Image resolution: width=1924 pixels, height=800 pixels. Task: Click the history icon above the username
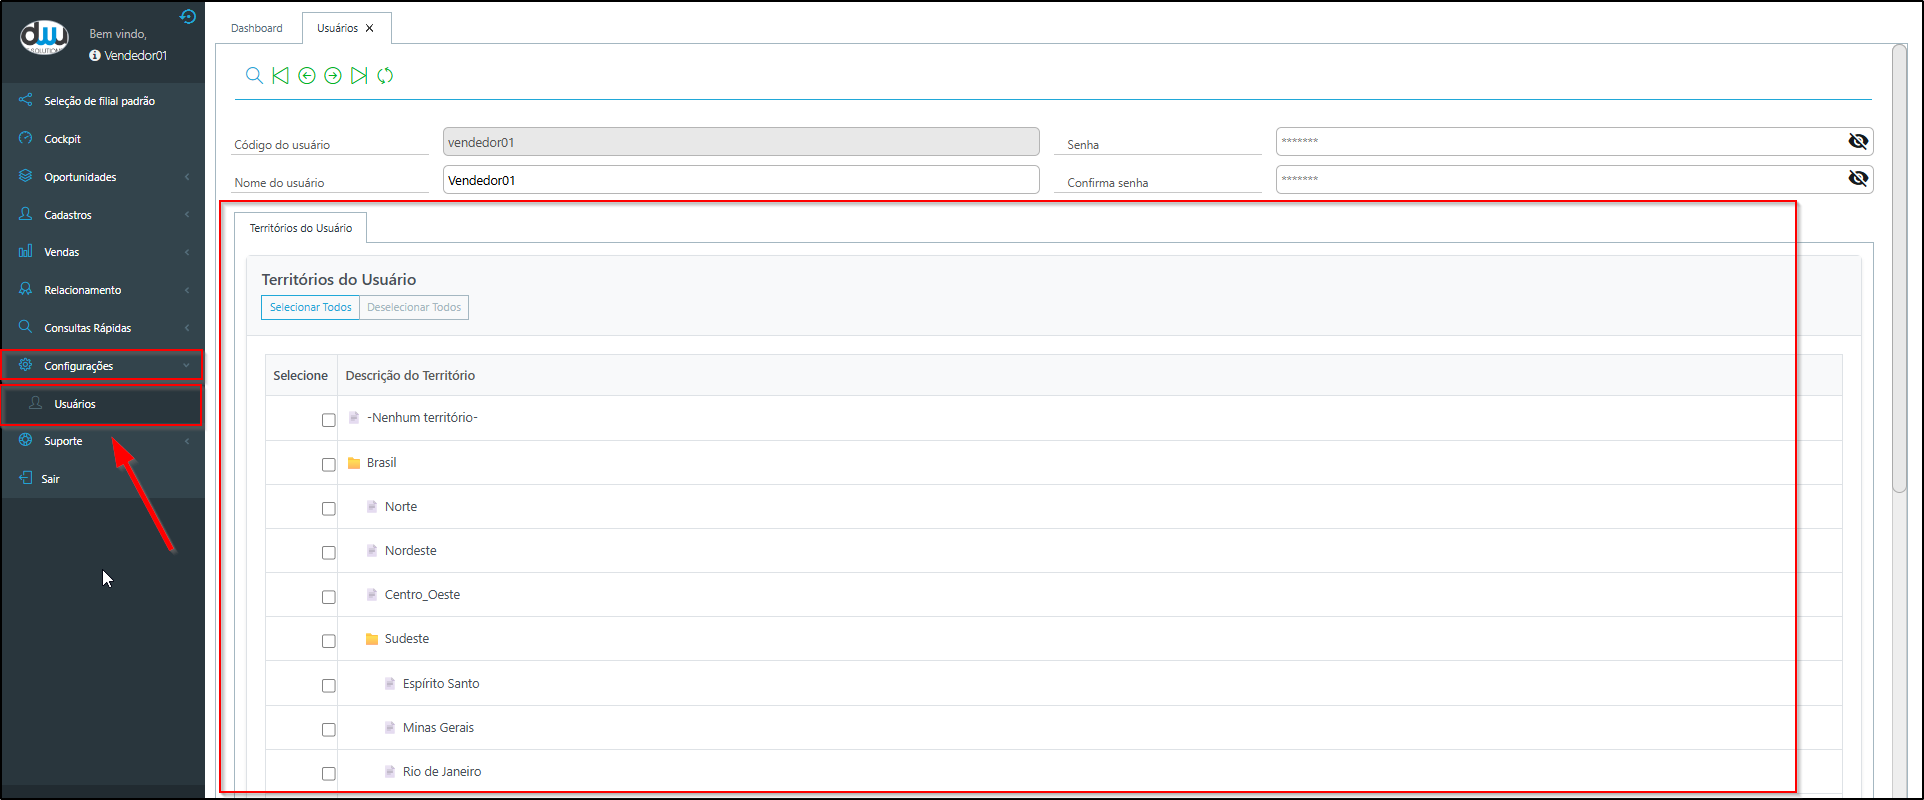click(187, 16)
